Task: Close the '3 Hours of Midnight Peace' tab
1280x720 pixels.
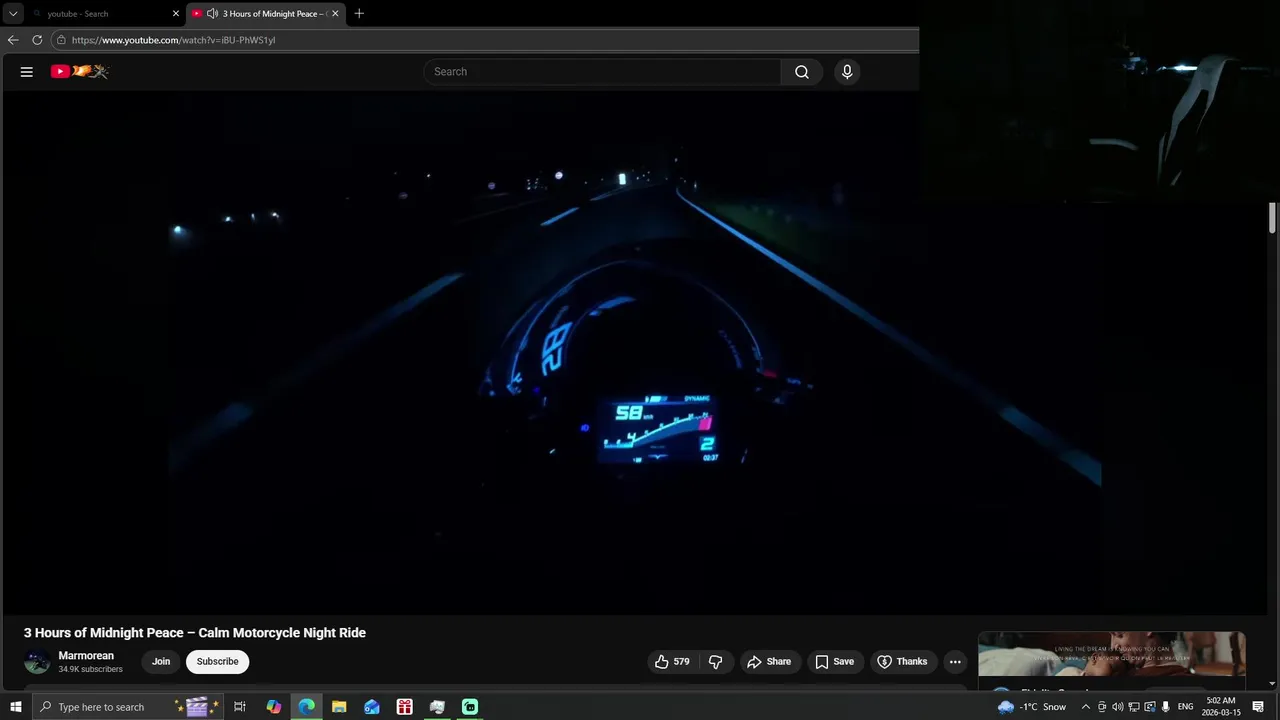Action: (335, 14)
